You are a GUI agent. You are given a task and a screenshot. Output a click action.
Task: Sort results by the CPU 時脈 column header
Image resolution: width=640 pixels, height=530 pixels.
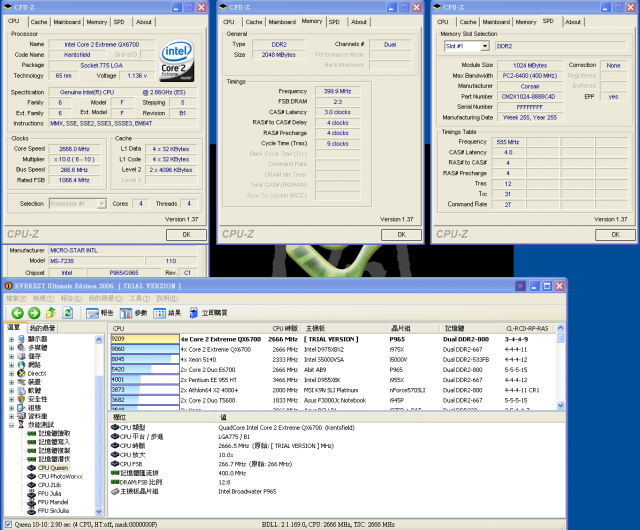point(285,328)
